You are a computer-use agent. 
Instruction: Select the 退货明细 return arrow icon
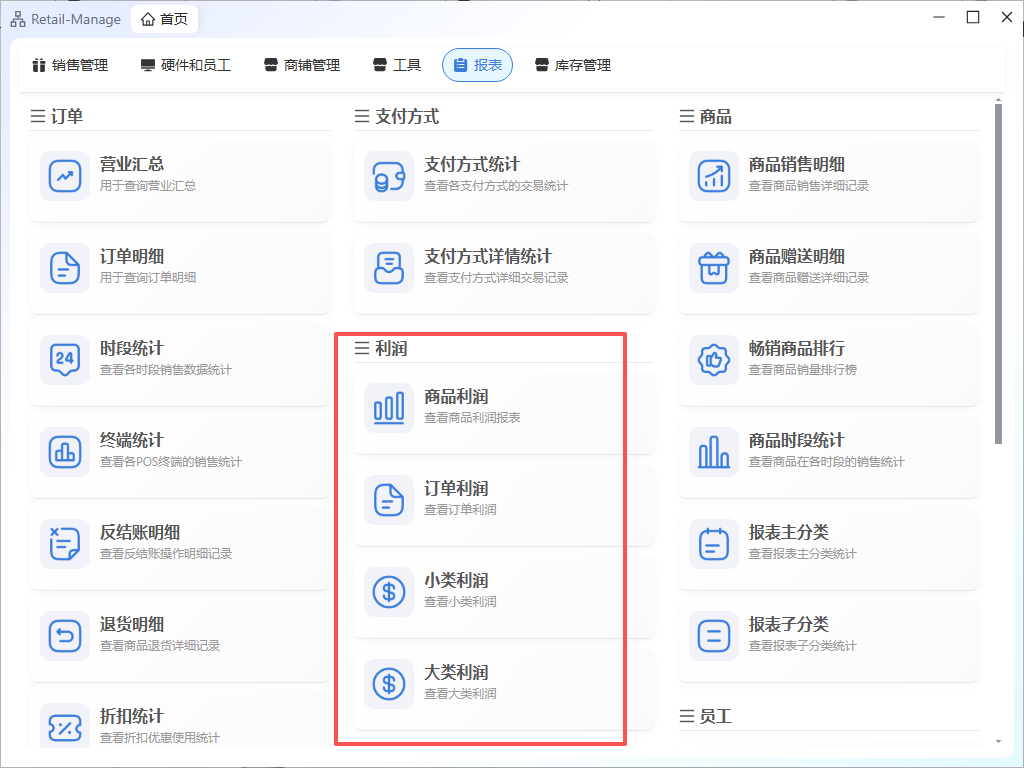(65, 636)
